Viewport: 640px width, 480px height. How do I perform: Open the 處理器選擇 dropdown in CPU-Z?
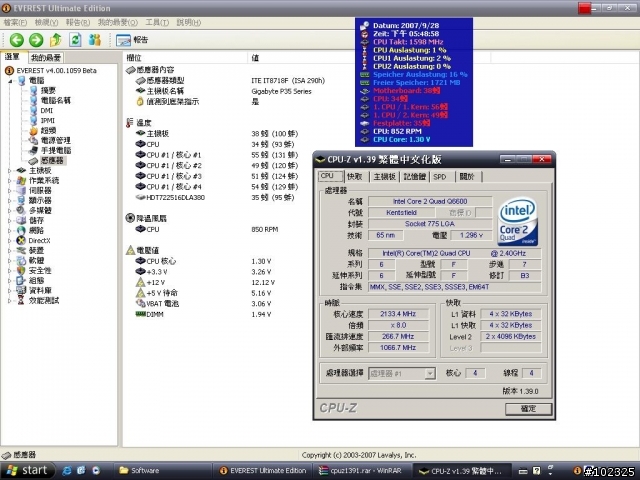[x=429, y=373]
